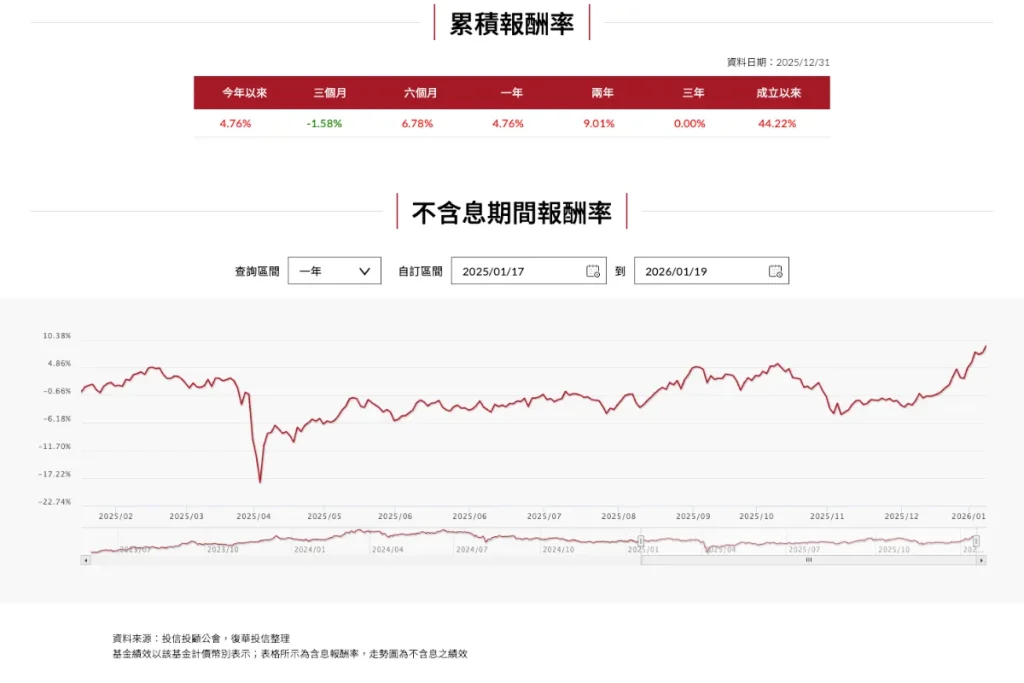Click the 10.38% y-axis label

tap(57, 336)
